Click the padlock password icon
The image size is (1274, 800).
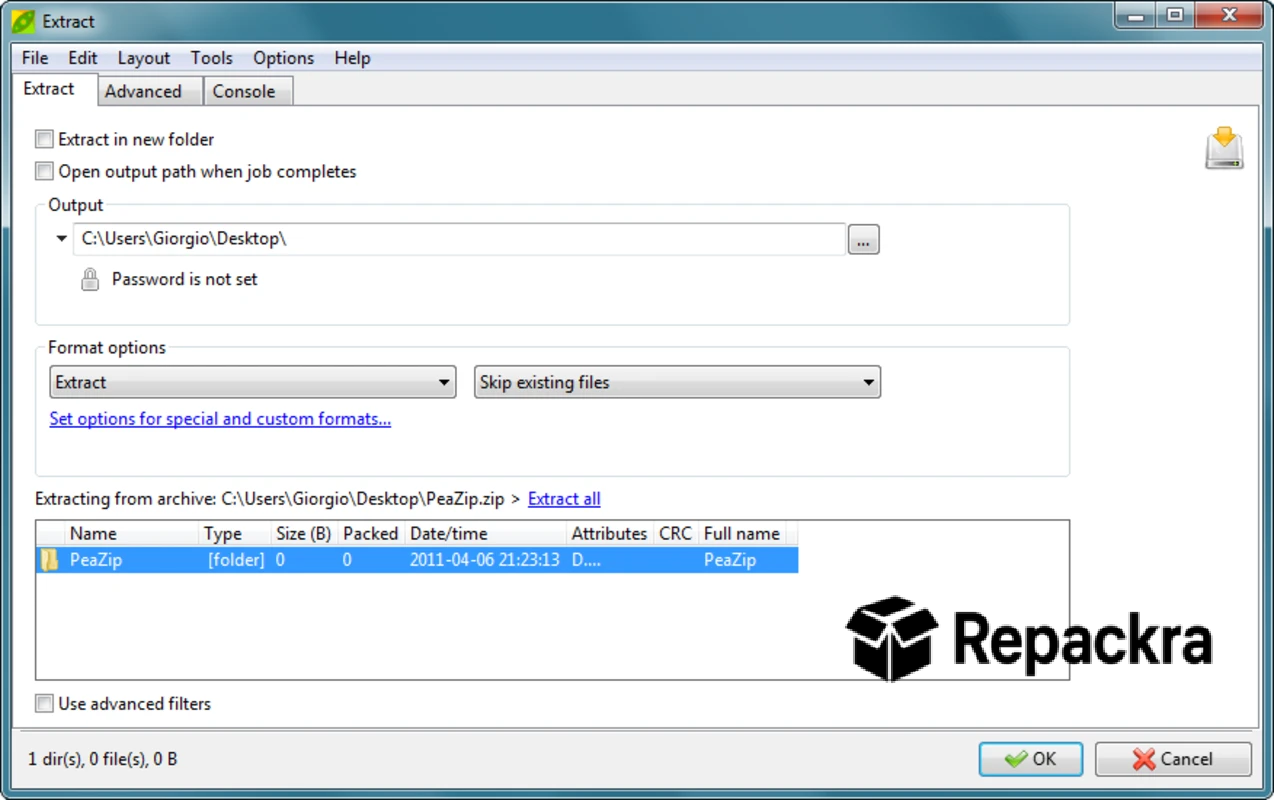(90, 279)
